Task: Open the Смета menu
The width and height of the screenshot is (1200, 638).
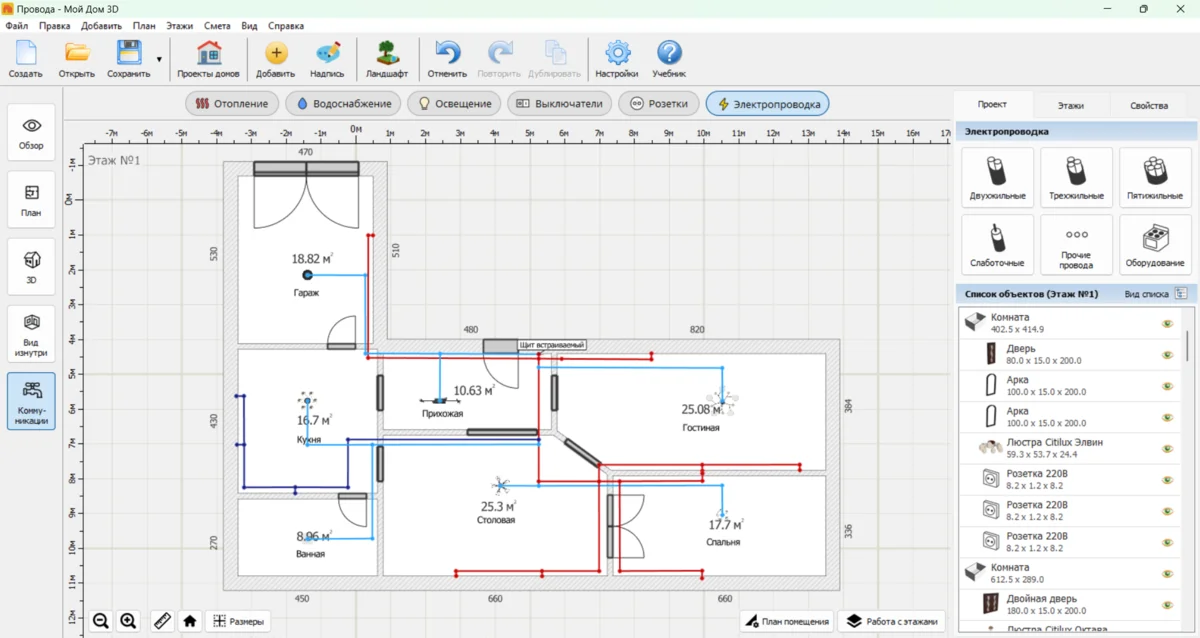Action: pos(217,25)
